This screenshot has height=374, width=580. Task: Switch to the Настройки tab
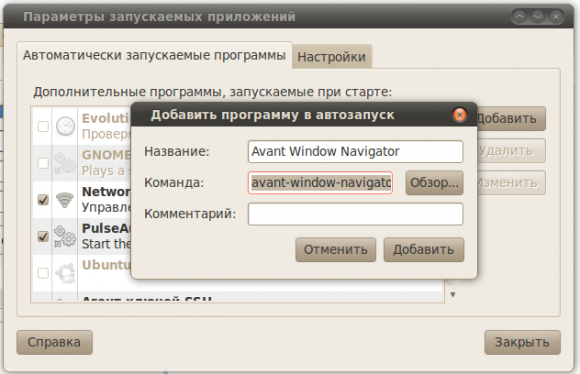331,57
